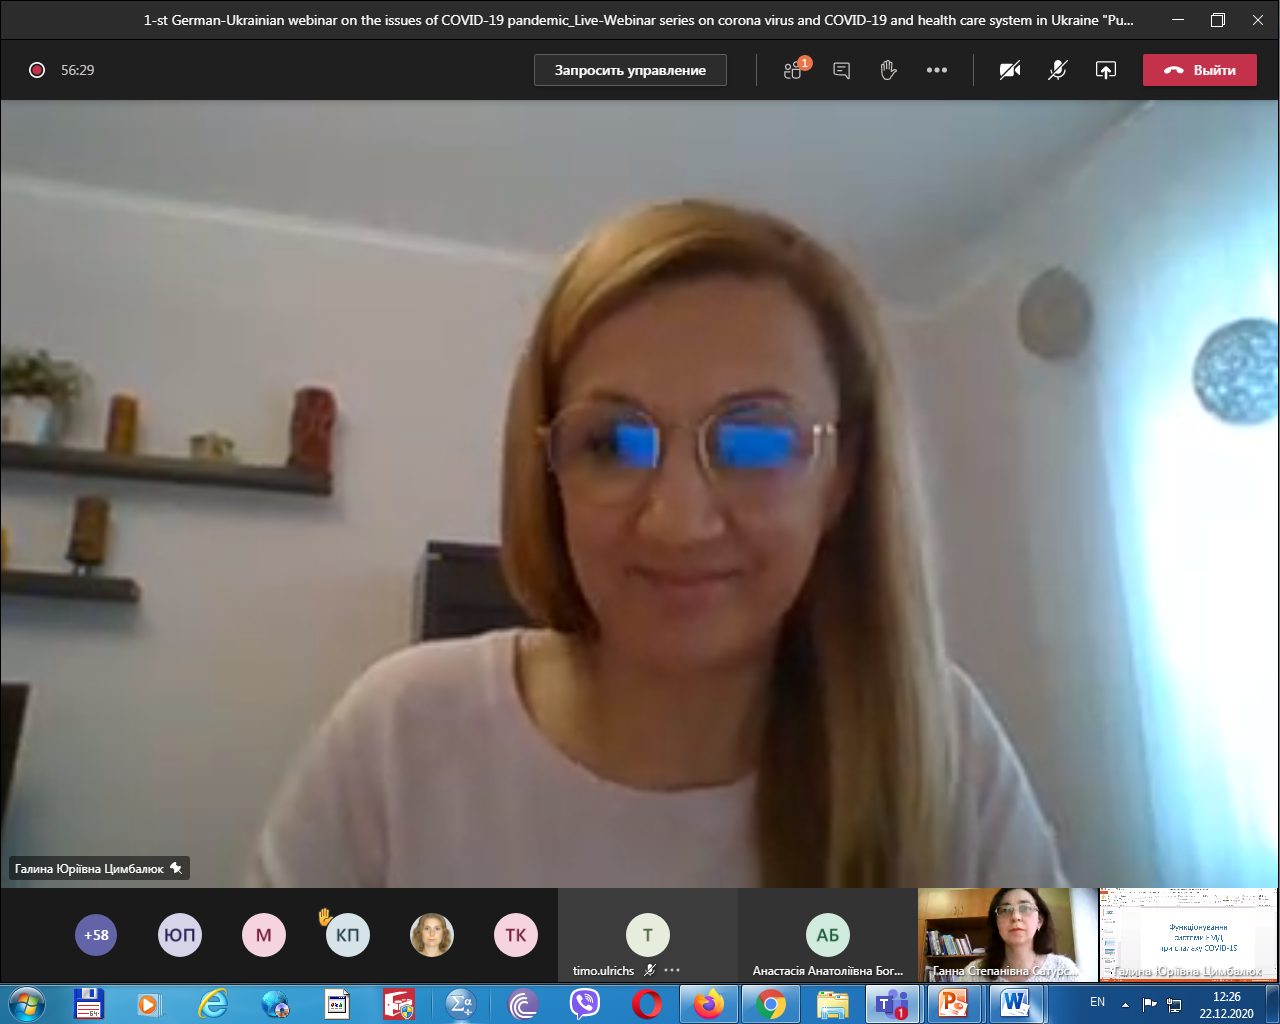Leave the meeting with Выйти button

coord(1199,70)
